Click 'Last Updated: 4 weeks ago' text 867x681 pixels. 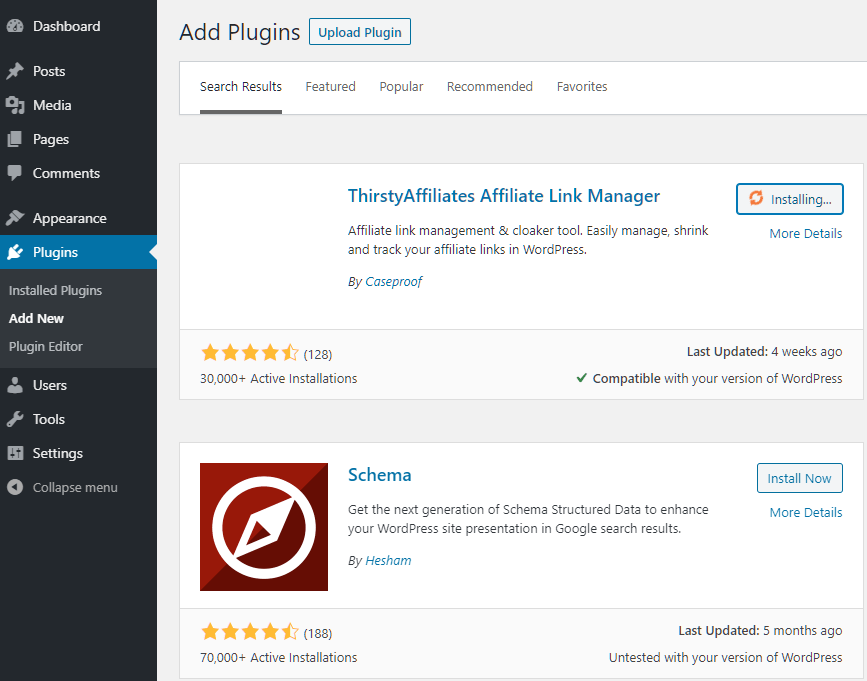click(x=764, y=352)
